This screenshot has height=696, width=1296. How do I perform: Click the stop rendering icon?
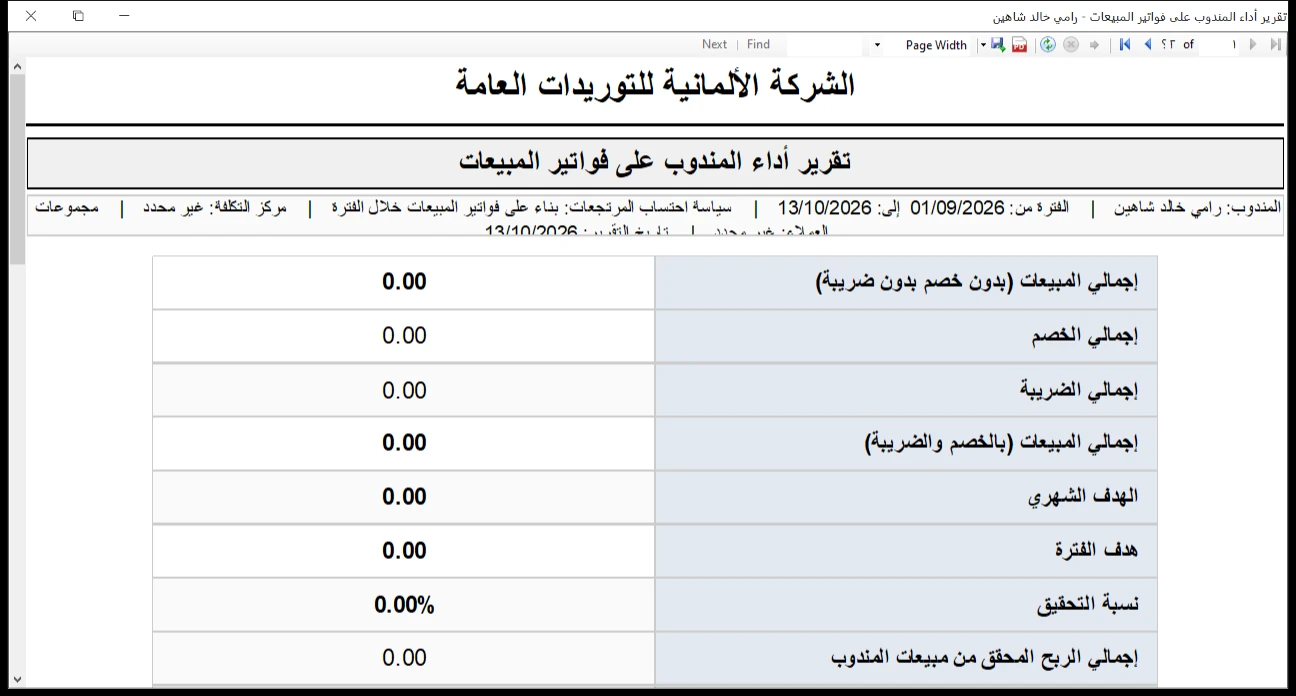[1071, 45]
